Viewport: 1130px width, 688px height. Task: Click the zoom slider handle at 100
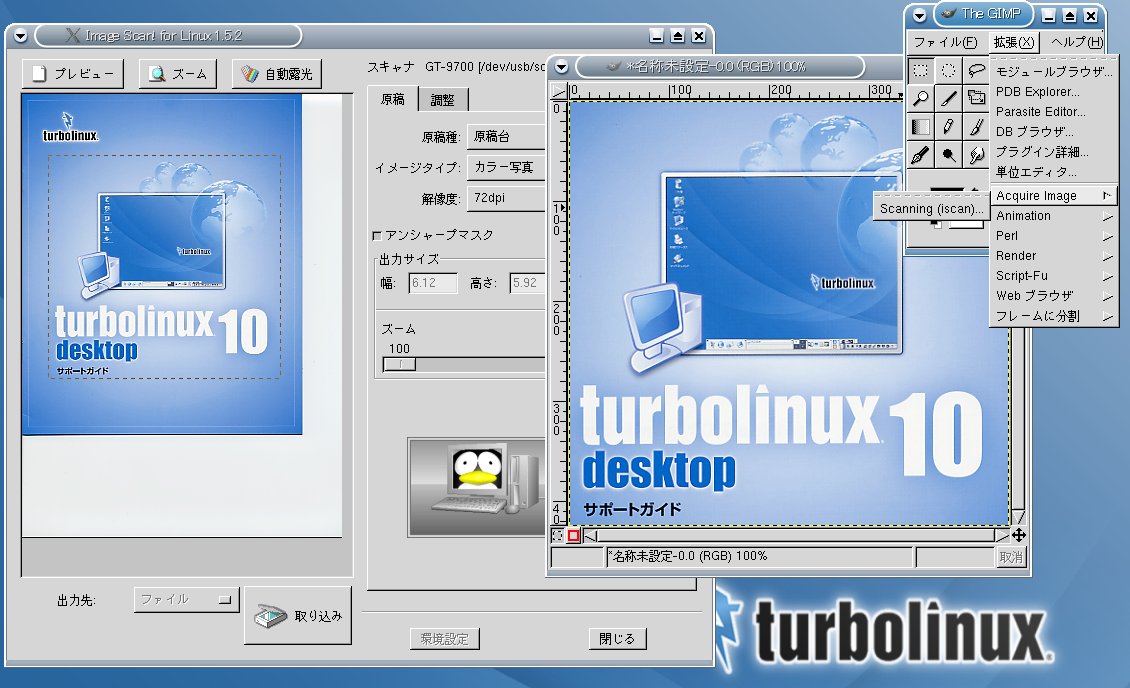pyautogui.click(x=400, y=365)
